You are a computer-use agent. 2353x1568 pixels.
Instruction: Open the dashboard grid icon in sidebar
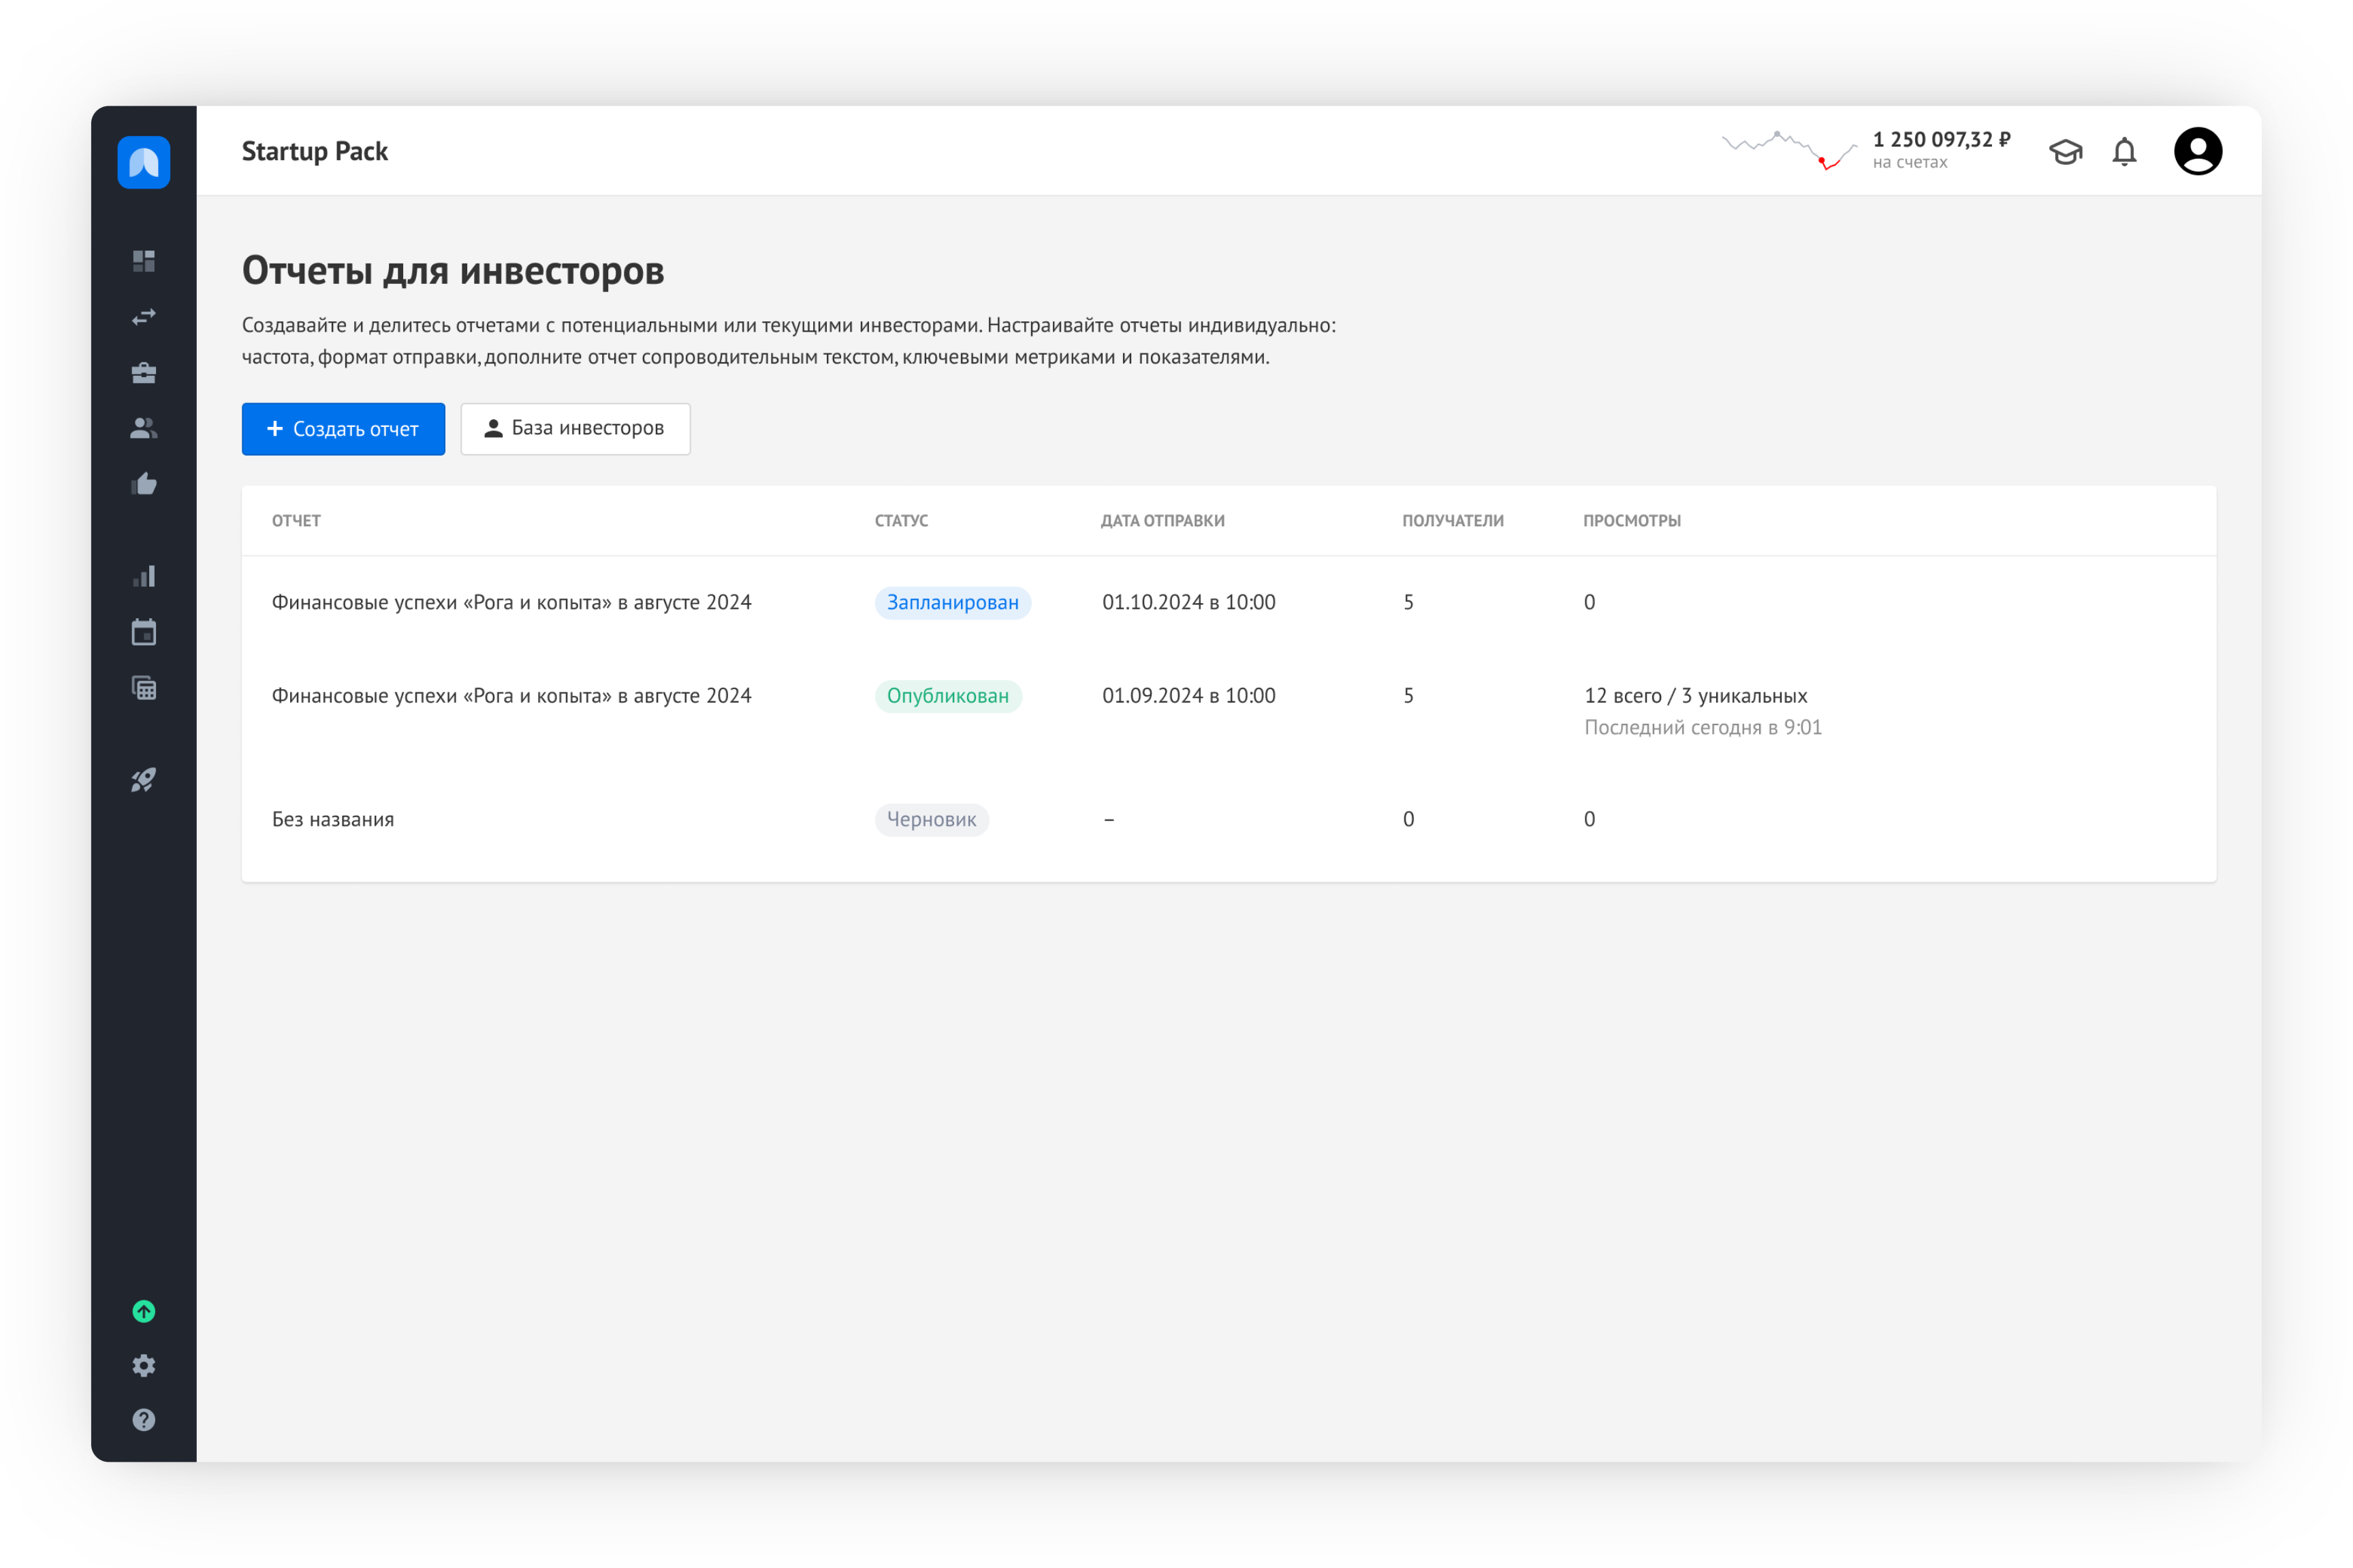(x=144, y=261)
